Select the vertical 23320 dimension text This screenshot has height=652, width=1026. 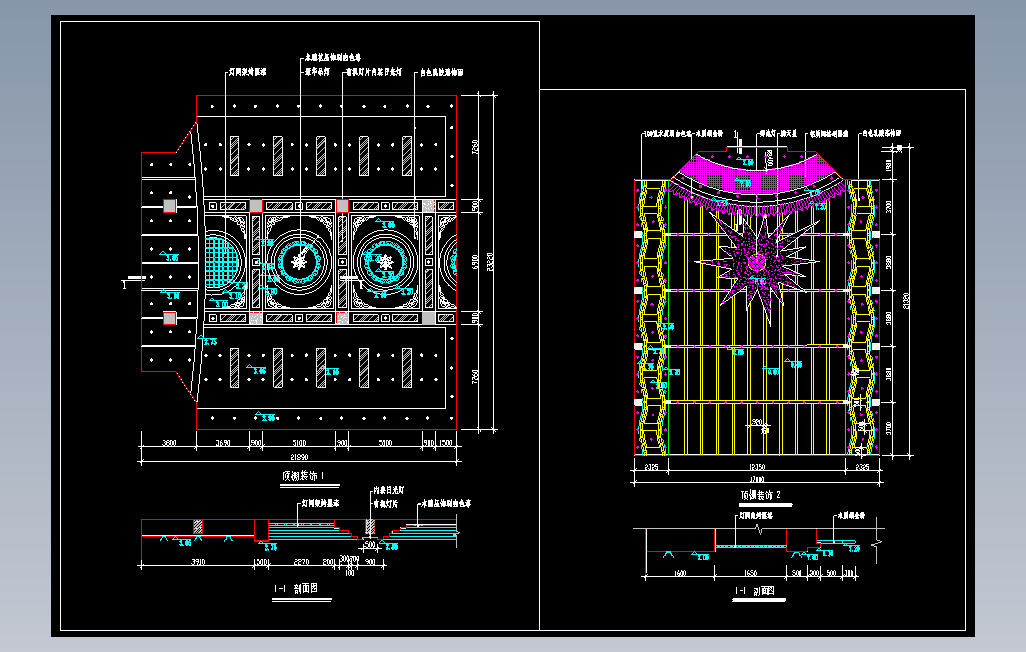click(x=491, y=263)
